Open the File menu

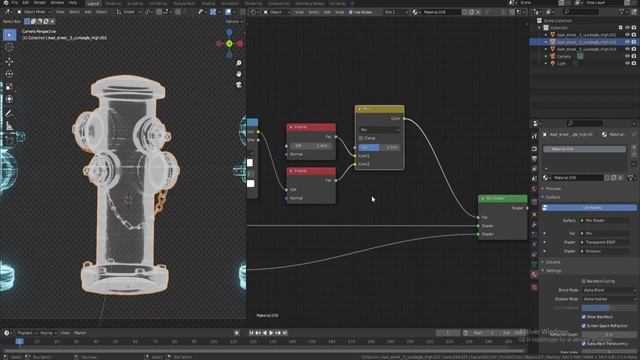[15, 3]
